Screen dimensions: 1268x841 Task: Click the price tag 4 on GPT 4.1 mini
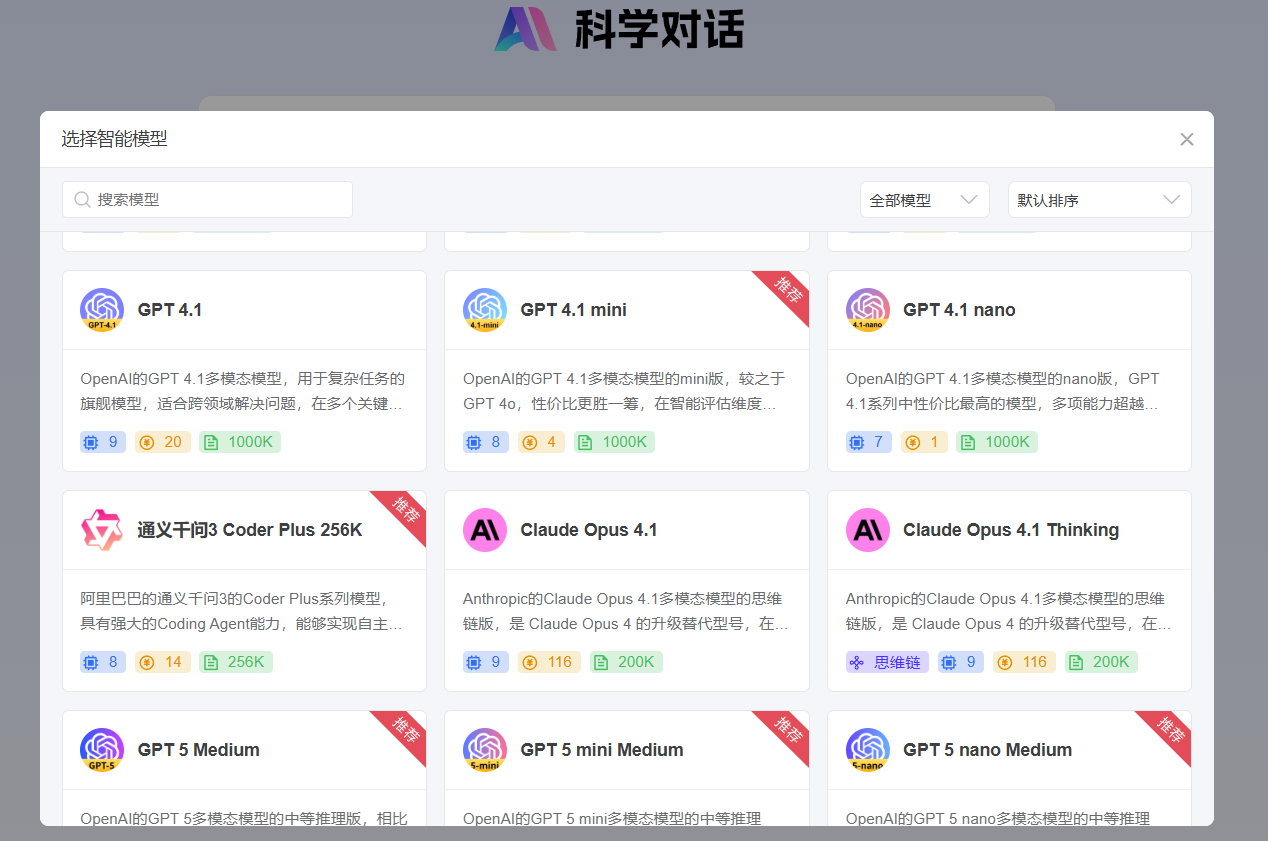coord(541,442)
